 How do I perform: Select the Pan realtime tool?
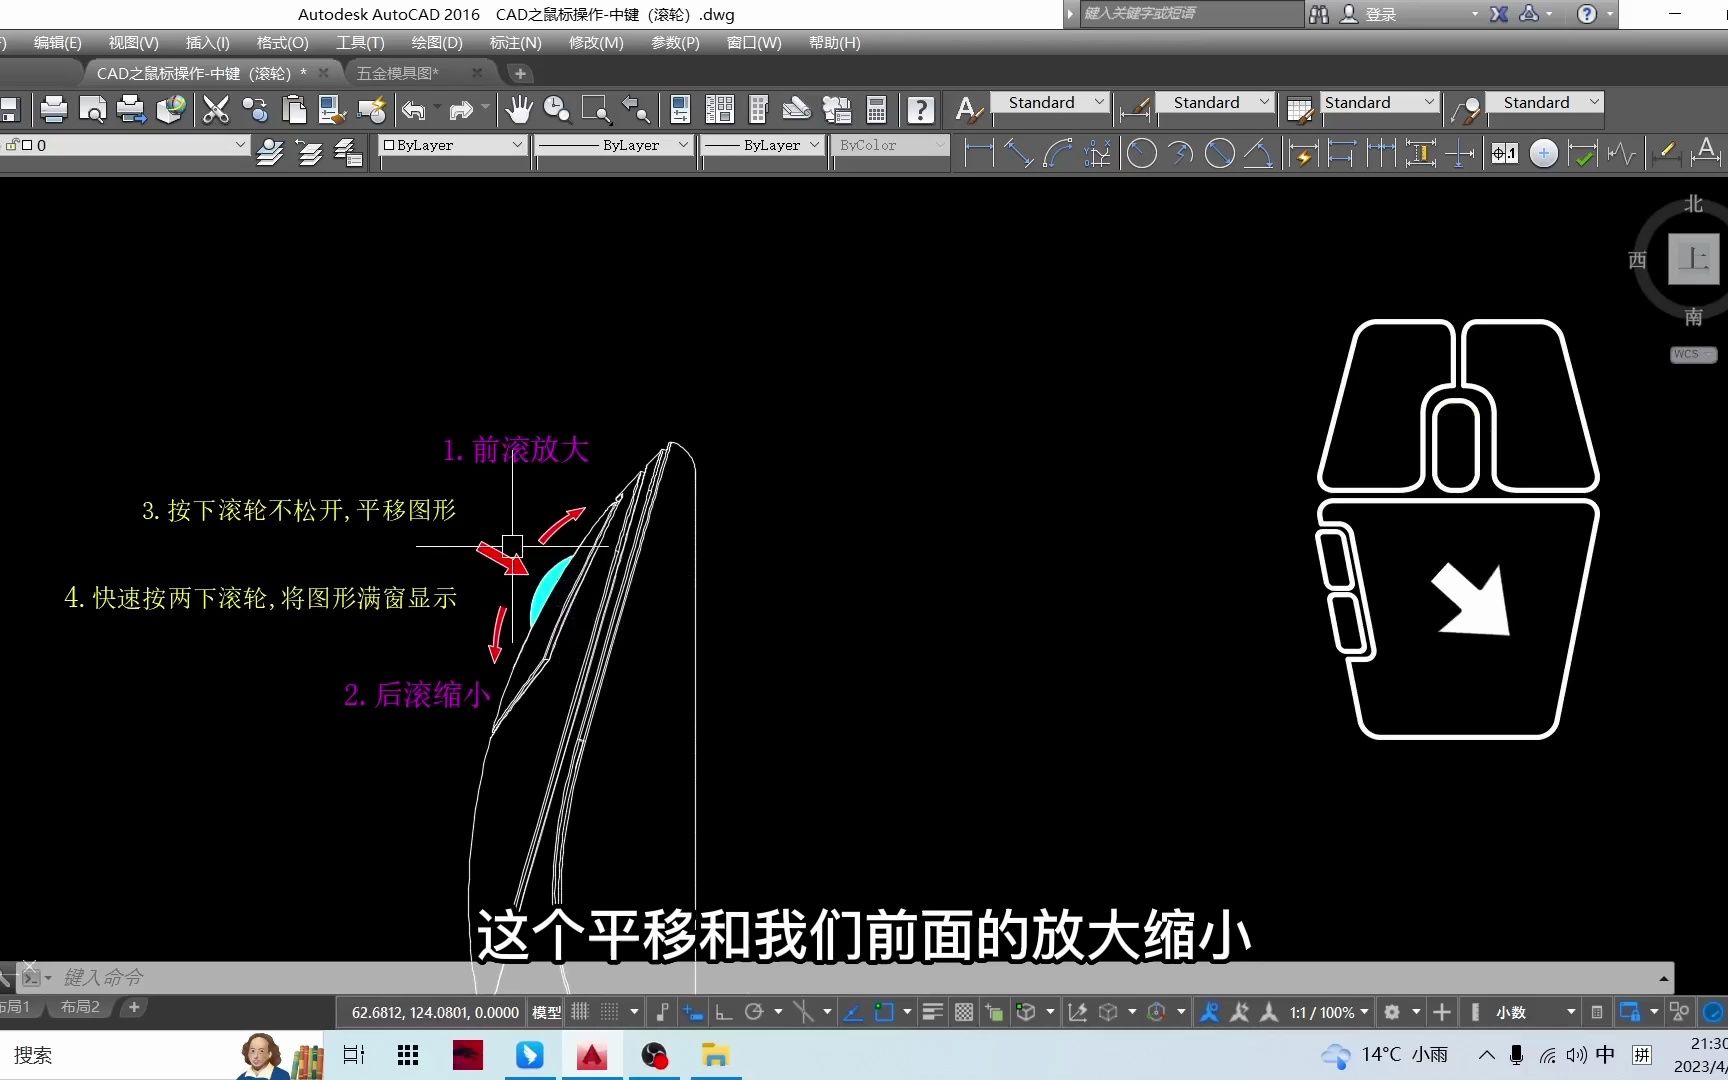click(519, 110)
